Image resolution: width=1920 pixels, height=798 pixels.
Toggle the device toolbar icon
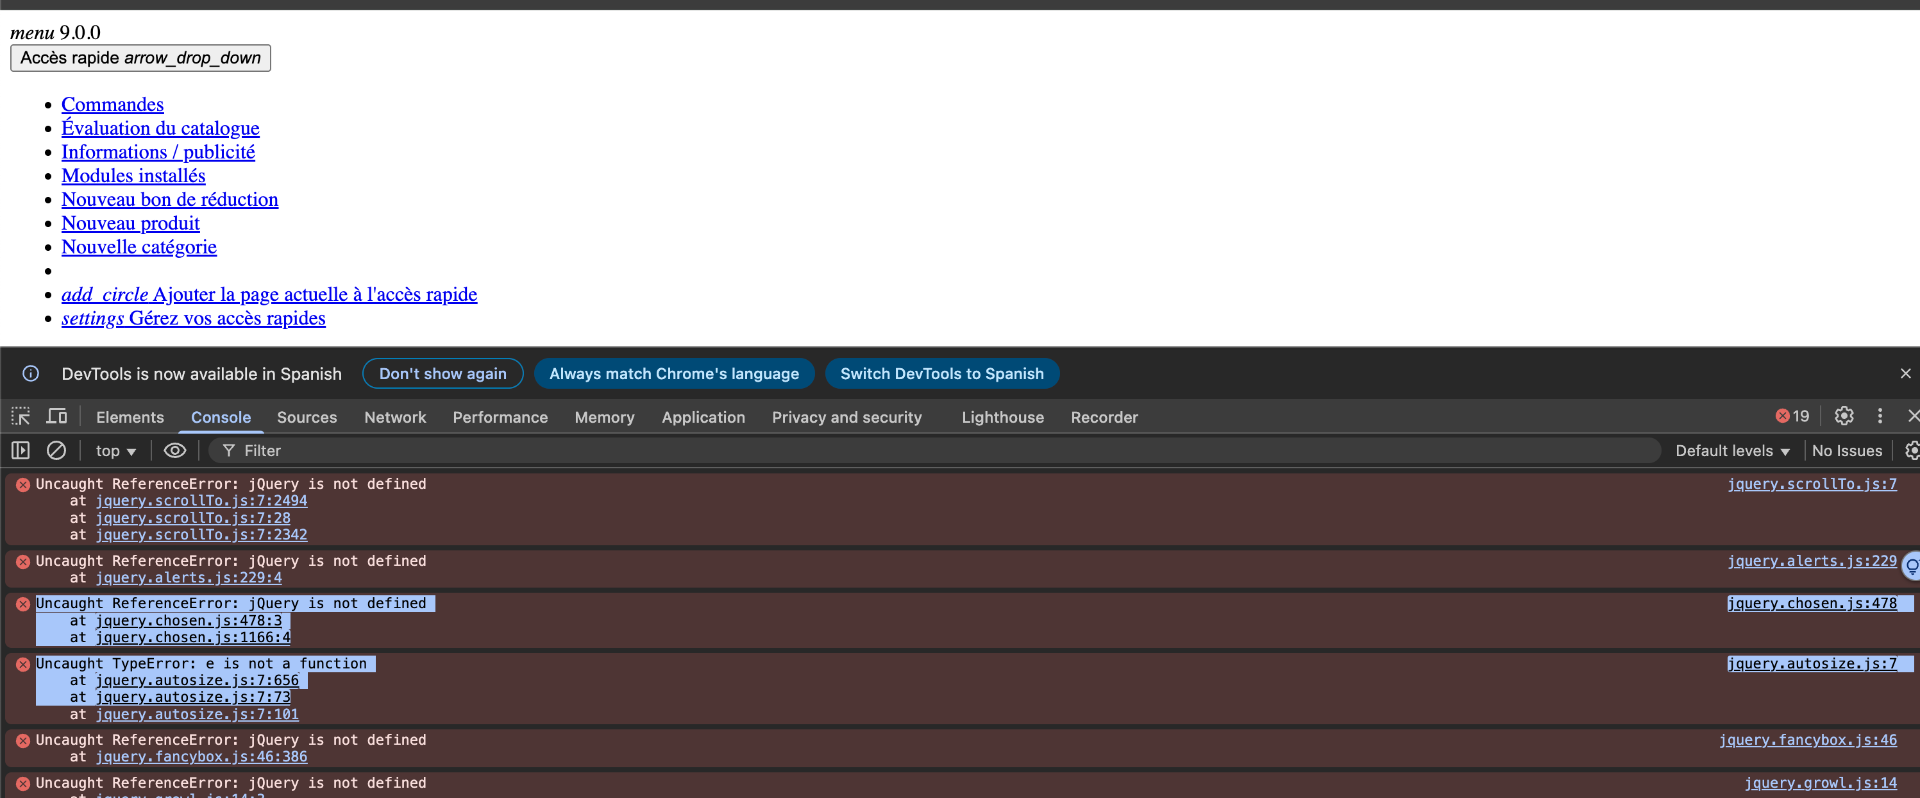[57, 416]
